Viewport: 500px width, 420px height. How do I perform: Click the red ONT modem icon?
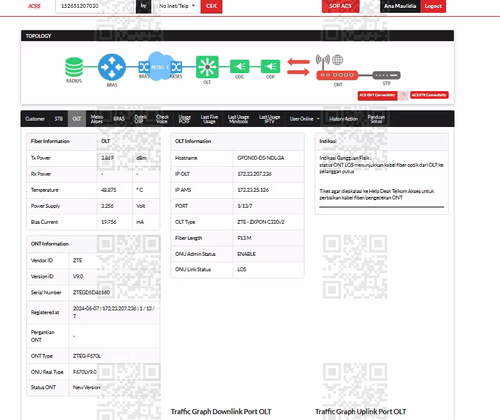pyautogui.click(x=337, y=75)
